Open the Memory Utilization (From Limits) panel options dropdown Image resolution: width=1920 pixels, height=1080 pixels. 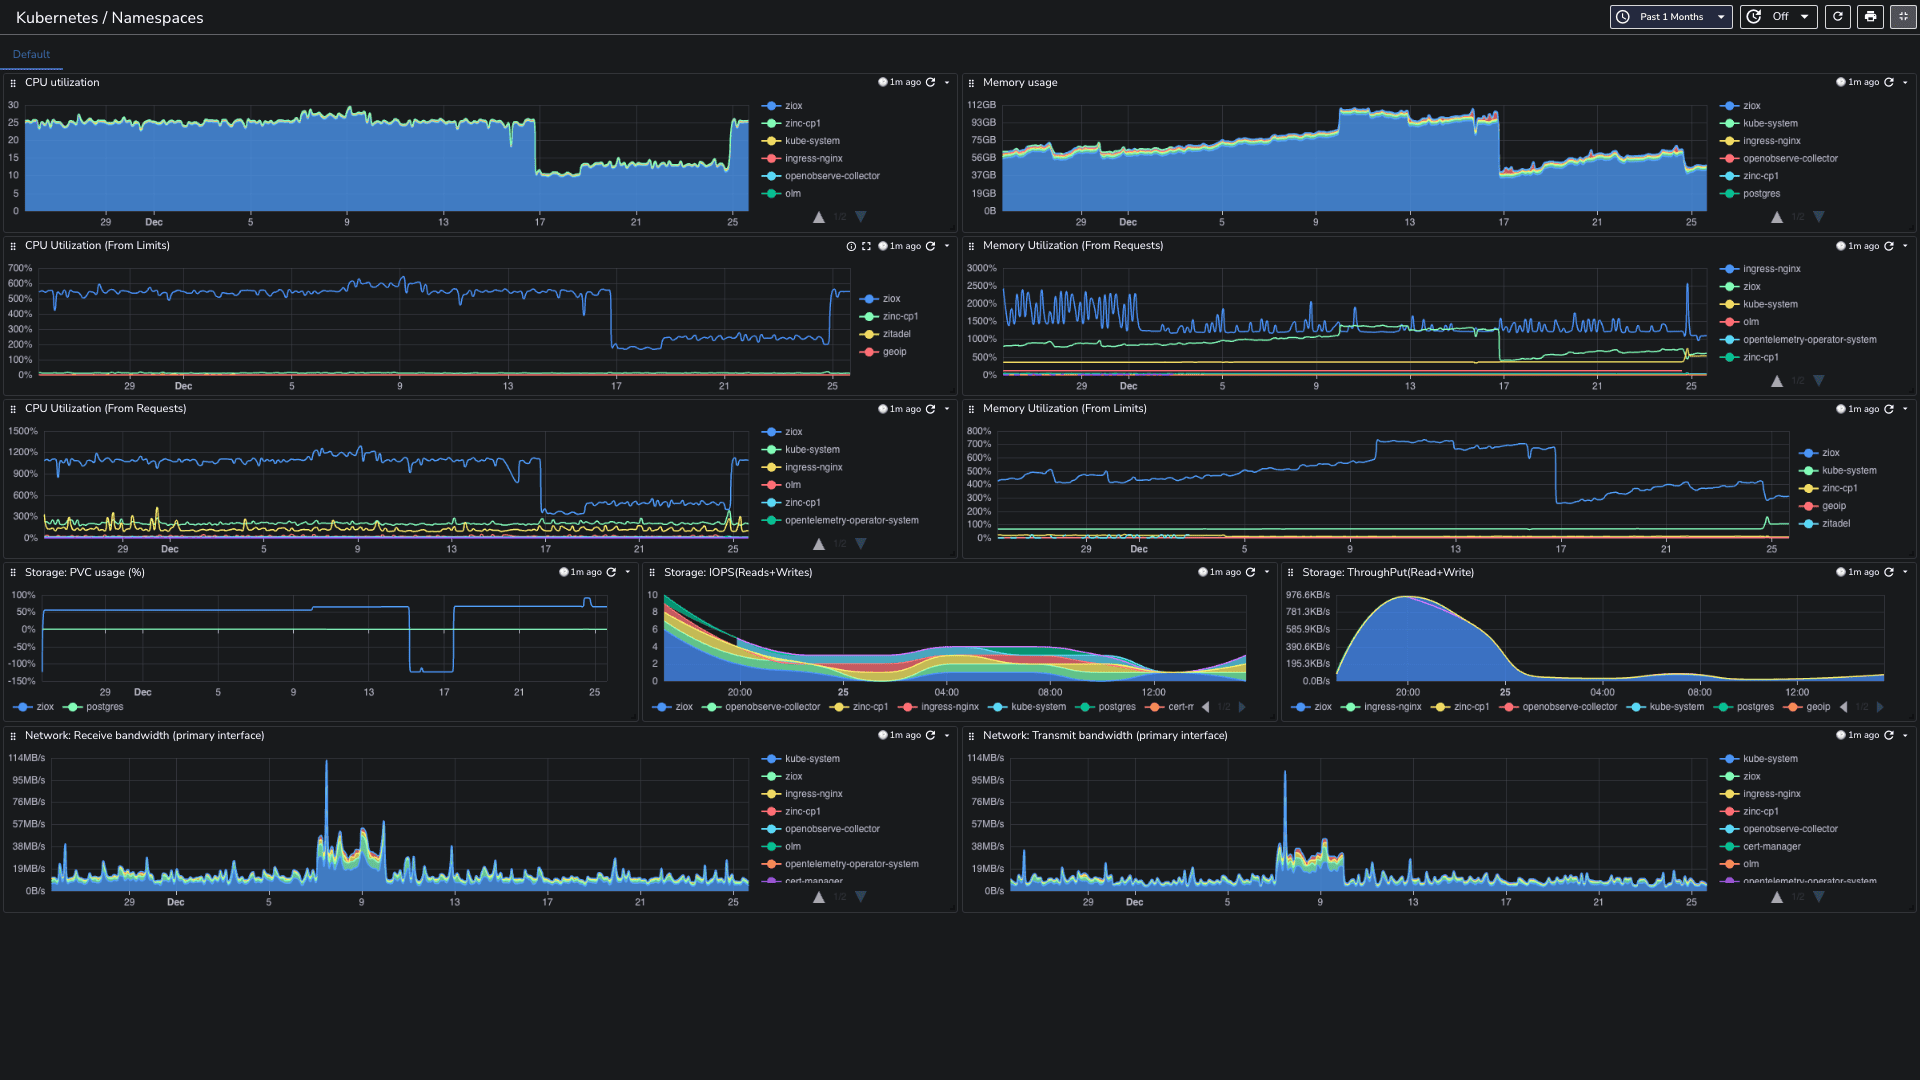coord(1905,409)
